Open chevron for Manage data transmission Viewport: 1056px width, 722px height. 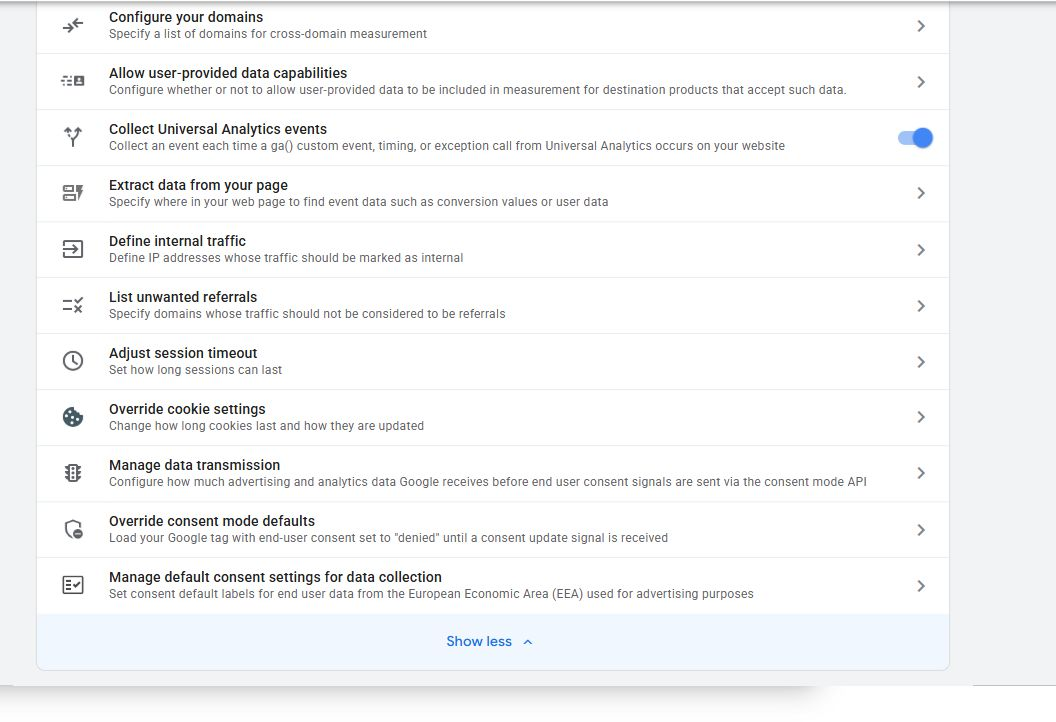pos(921,473)
